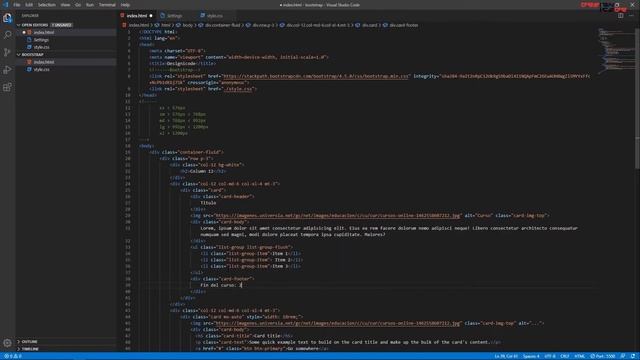640x360 pixels.
Task: Click the Go Live port status item
Action: pyautogui.click(x=602, y=356)
